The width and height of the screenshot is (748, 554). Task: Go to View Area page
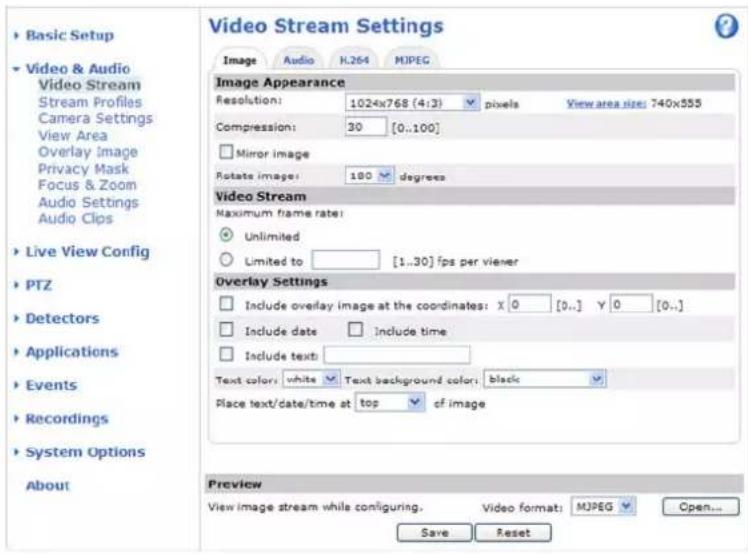73,136
